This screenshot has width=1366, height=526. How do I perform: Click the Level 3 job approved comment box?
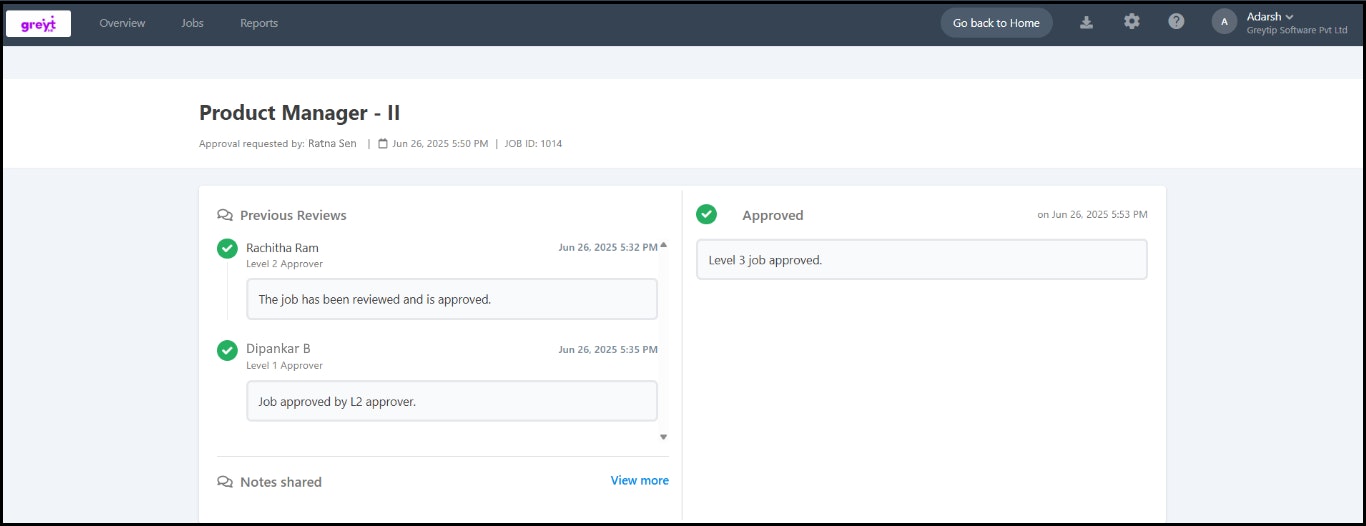click(x=922, y=260)
